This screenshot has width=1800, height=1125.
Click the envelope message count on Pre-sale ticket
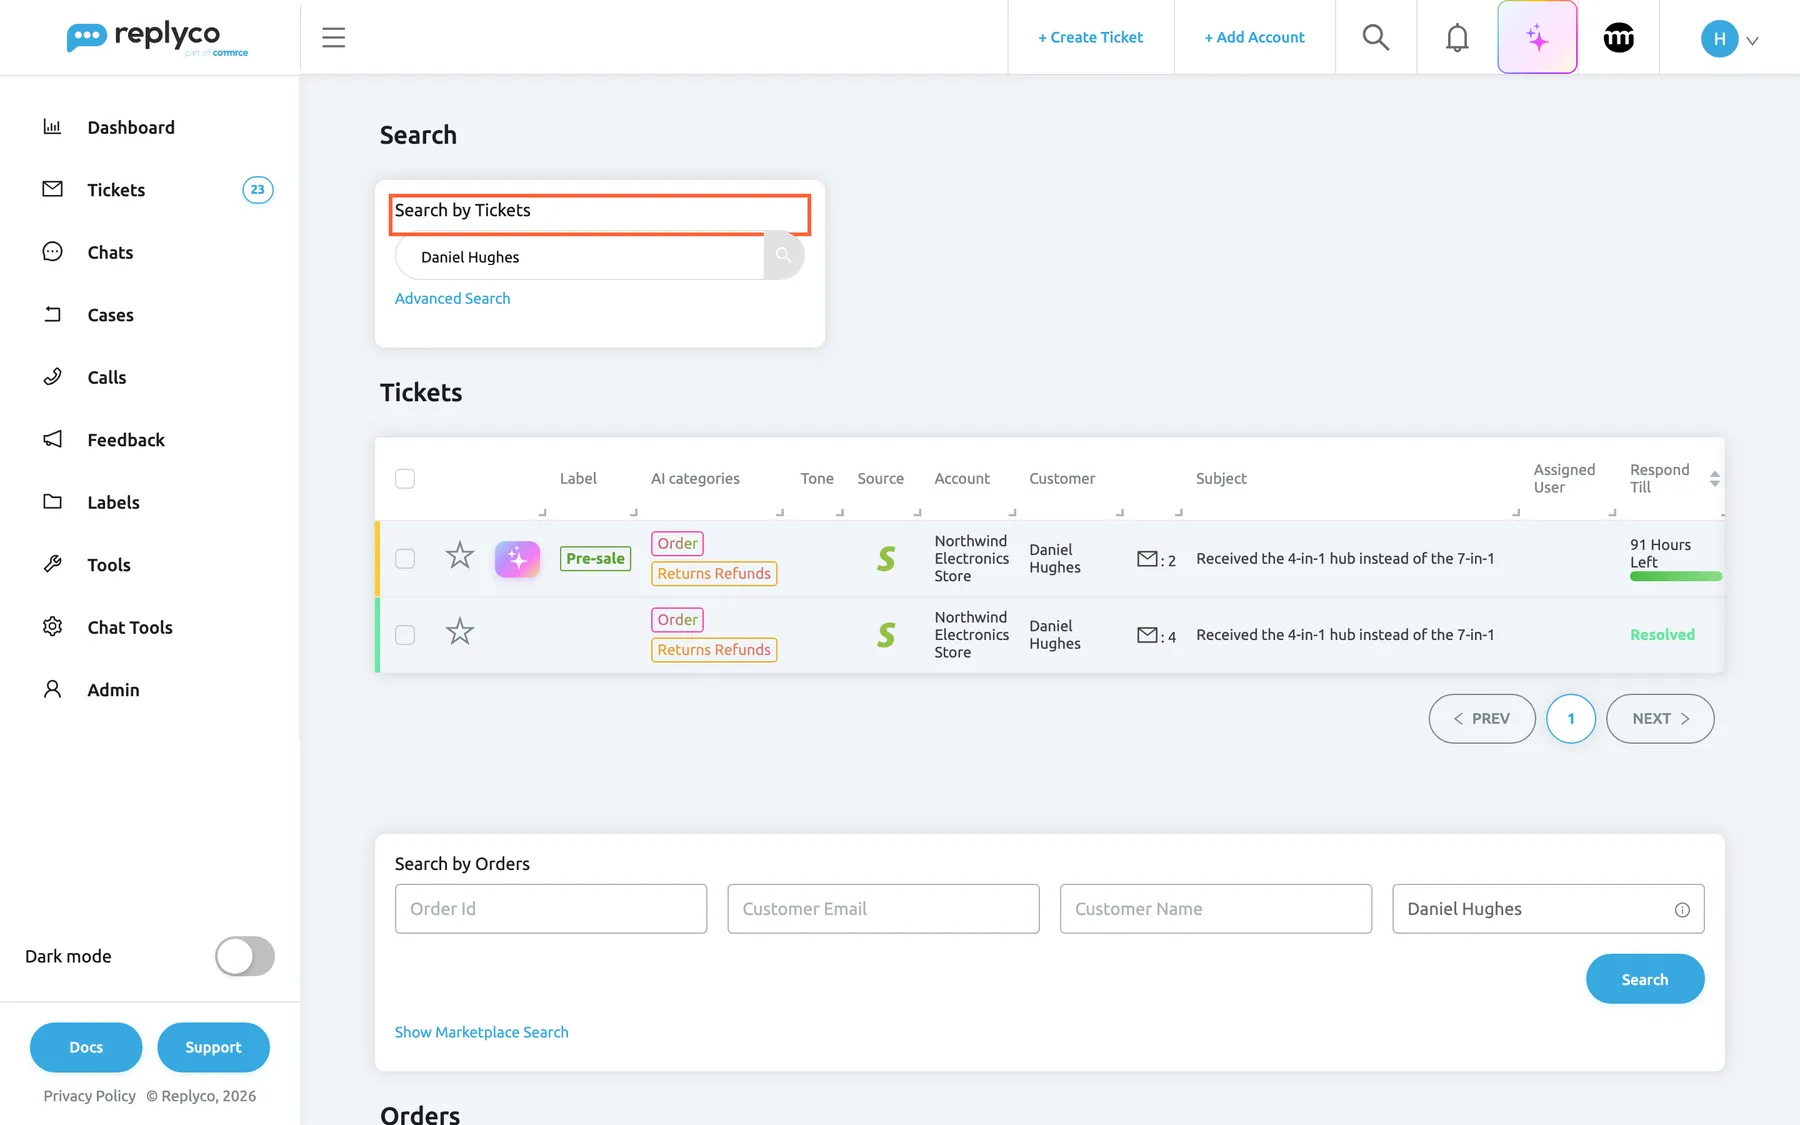(1156, 560)
